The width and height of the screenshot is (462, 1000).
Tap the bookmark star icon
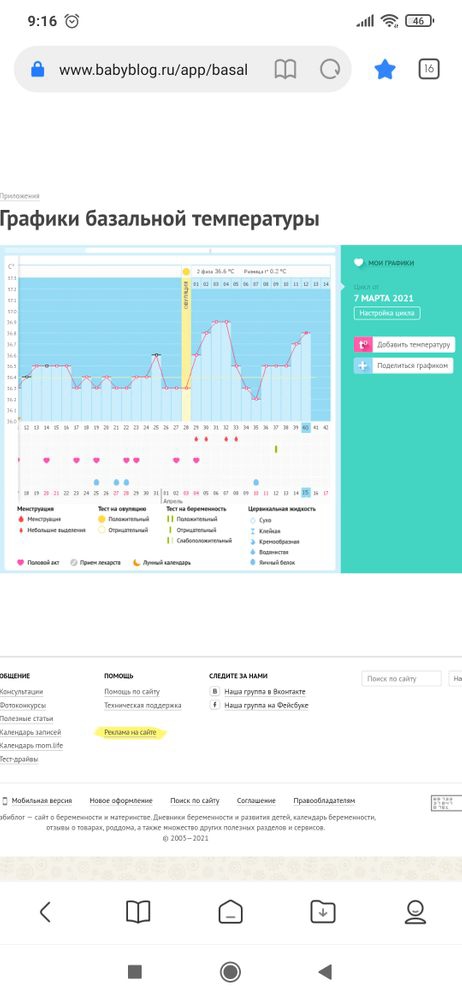point(385,69)
